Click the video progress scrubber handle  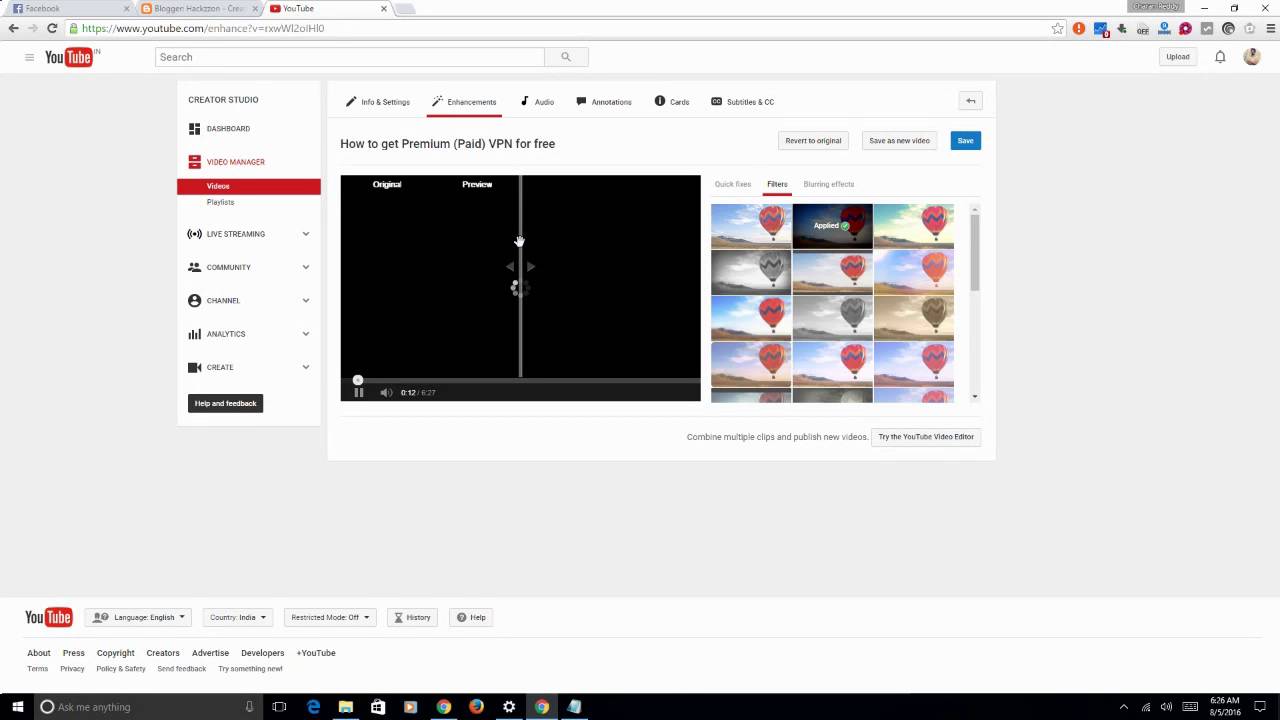(x=357, y=380)
